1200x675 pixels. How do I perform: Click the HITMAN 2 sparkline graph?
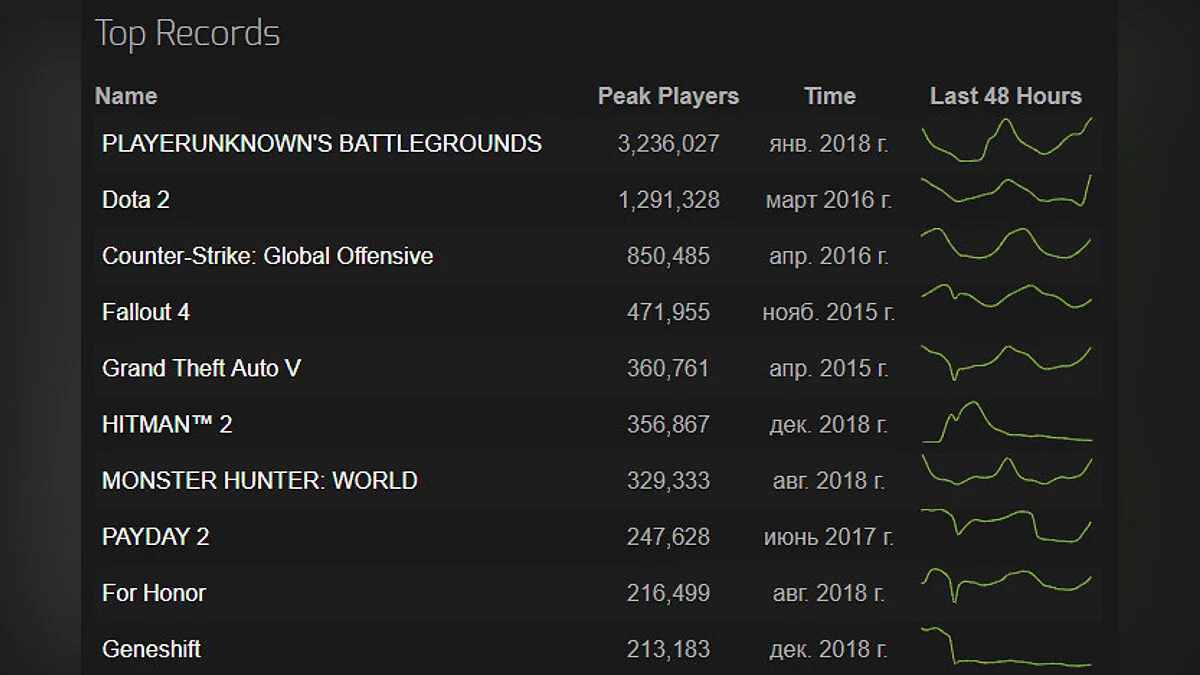[x=1006, y=424]
